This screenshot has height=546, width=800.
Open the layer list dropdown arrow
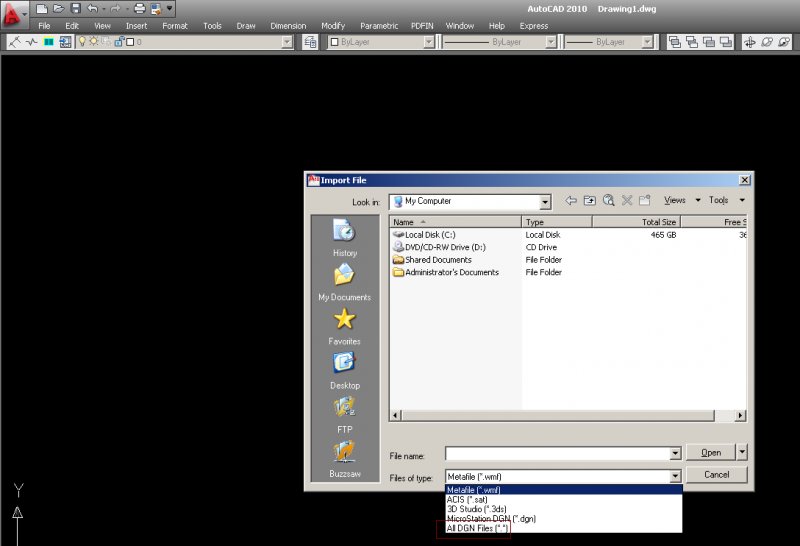coord(288,42)
